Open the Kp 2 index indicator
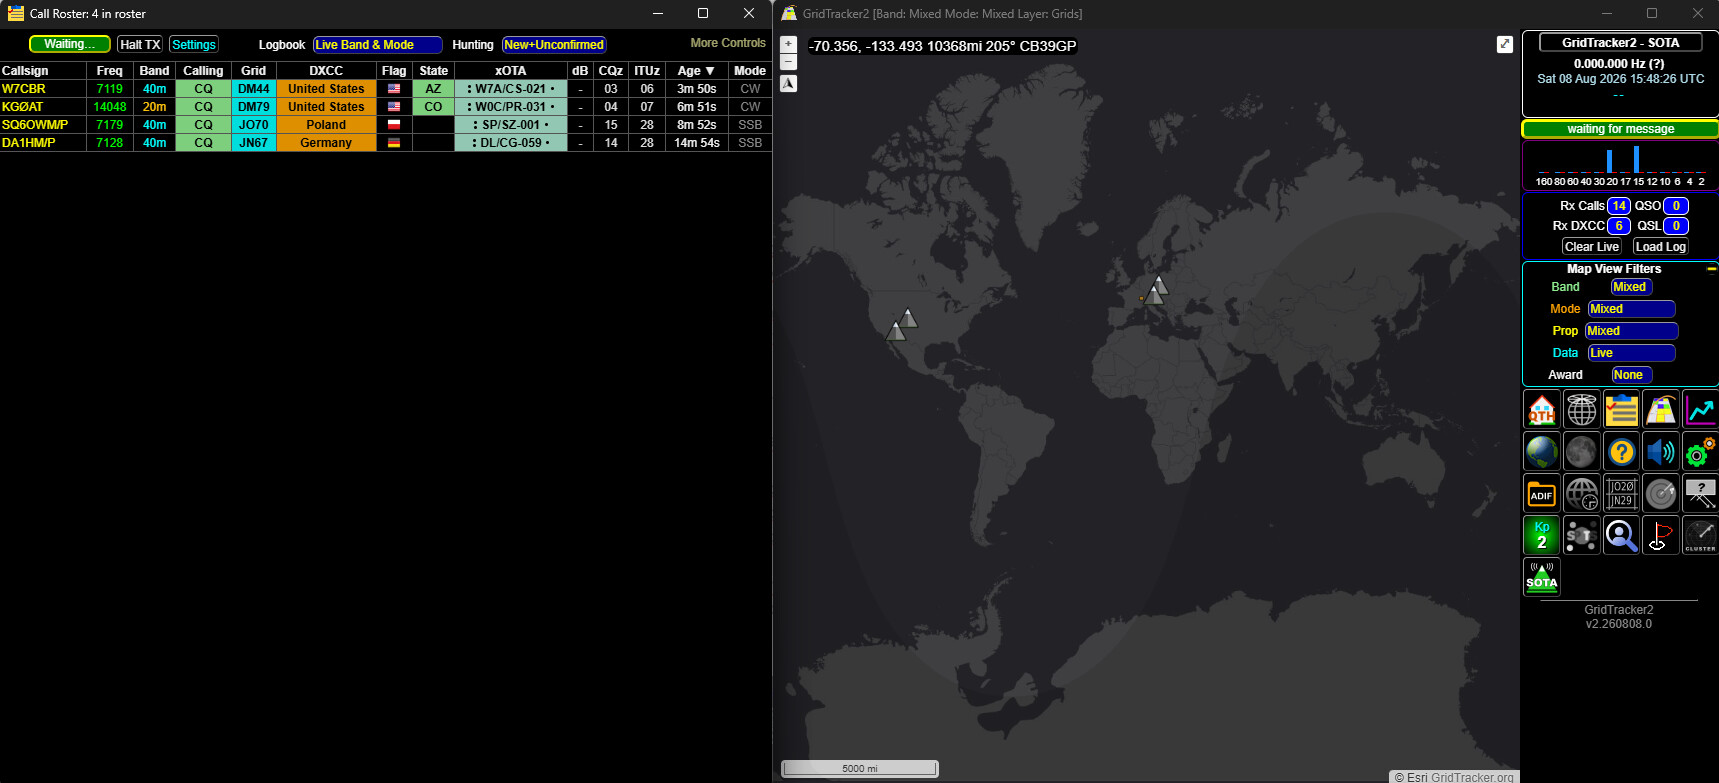The image size is (1719, 783). pos(1542,535)
